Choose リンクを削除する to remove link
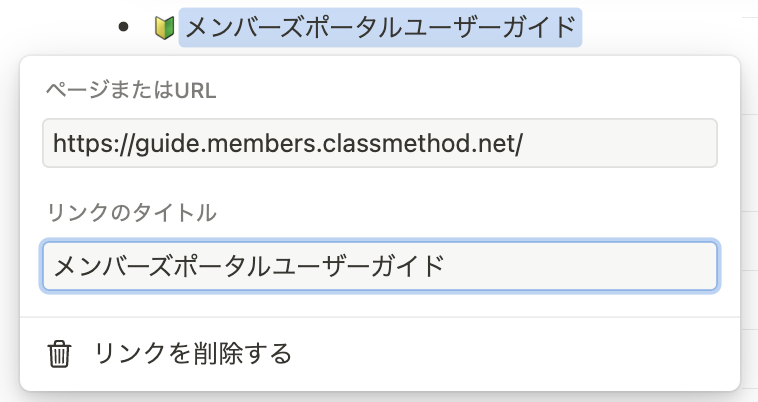Image resolution: width=758 pixels, height=402 pixels. (192, 354)
